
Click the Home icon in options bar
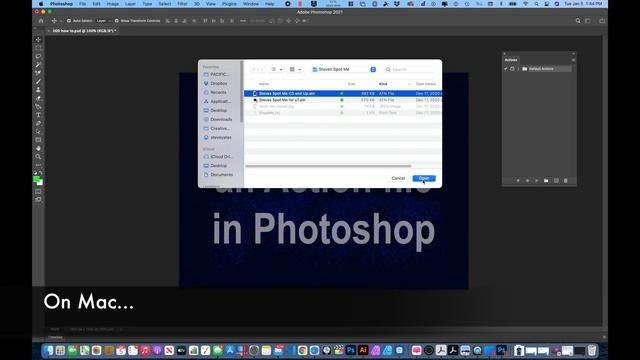(41, 20)
